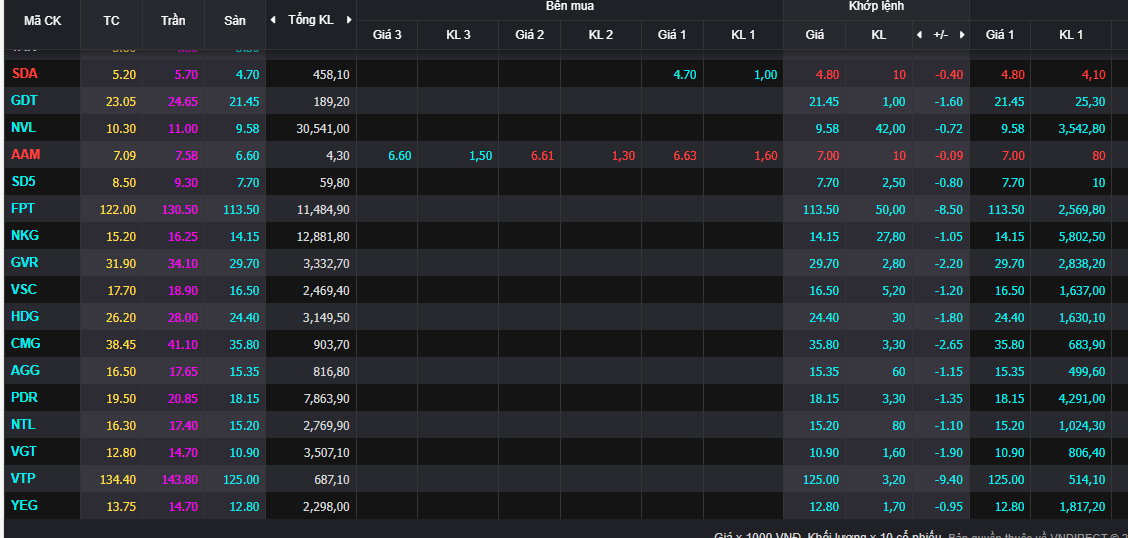This screenshot has height=538, width=1128.
Task: Click left arrow next to +/- column
Action: [x=920, y=35]
